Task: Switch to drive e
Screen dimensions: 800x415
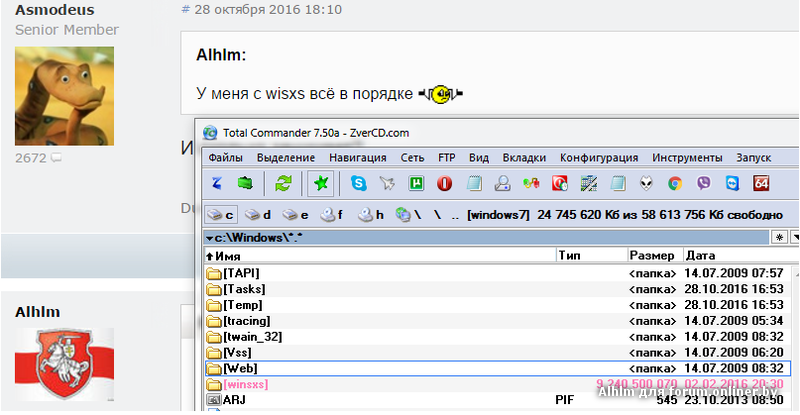Action: [x=296, y=215]
